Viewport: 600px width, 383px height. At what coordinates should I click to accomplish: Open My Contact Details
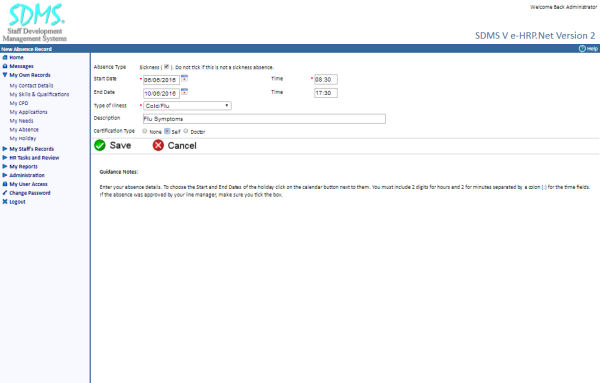31,86
